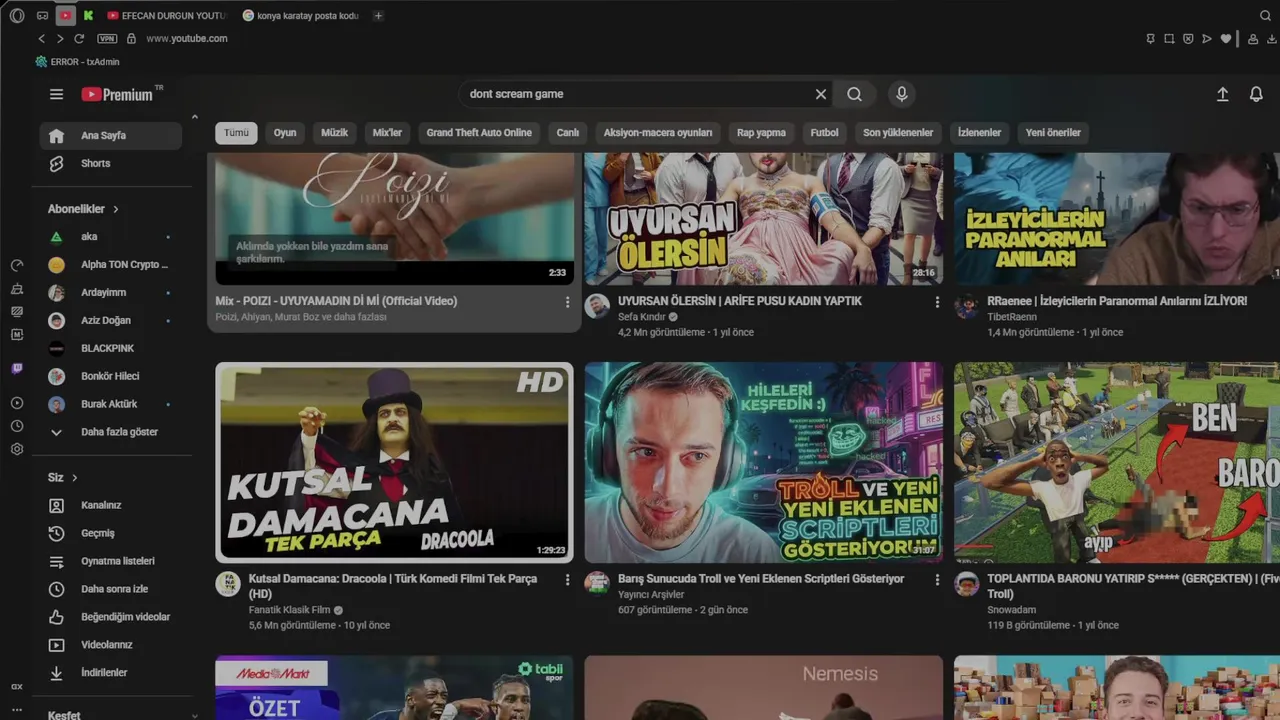
Task: Open the YouTube hamburger guide menu
Action: [x=56, y=94]
